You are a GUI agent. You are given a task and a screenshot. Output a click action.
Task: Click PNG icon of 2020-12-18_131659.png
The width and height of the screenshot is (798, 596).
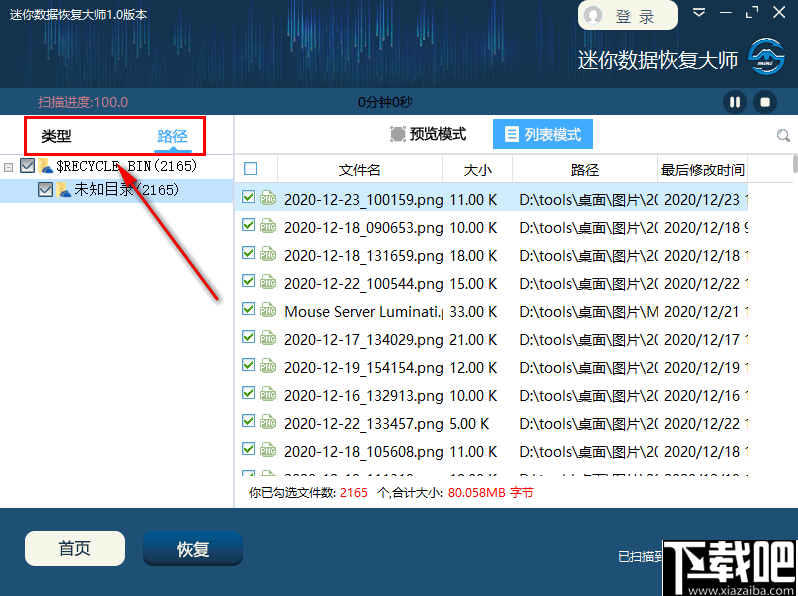(268, 253)
